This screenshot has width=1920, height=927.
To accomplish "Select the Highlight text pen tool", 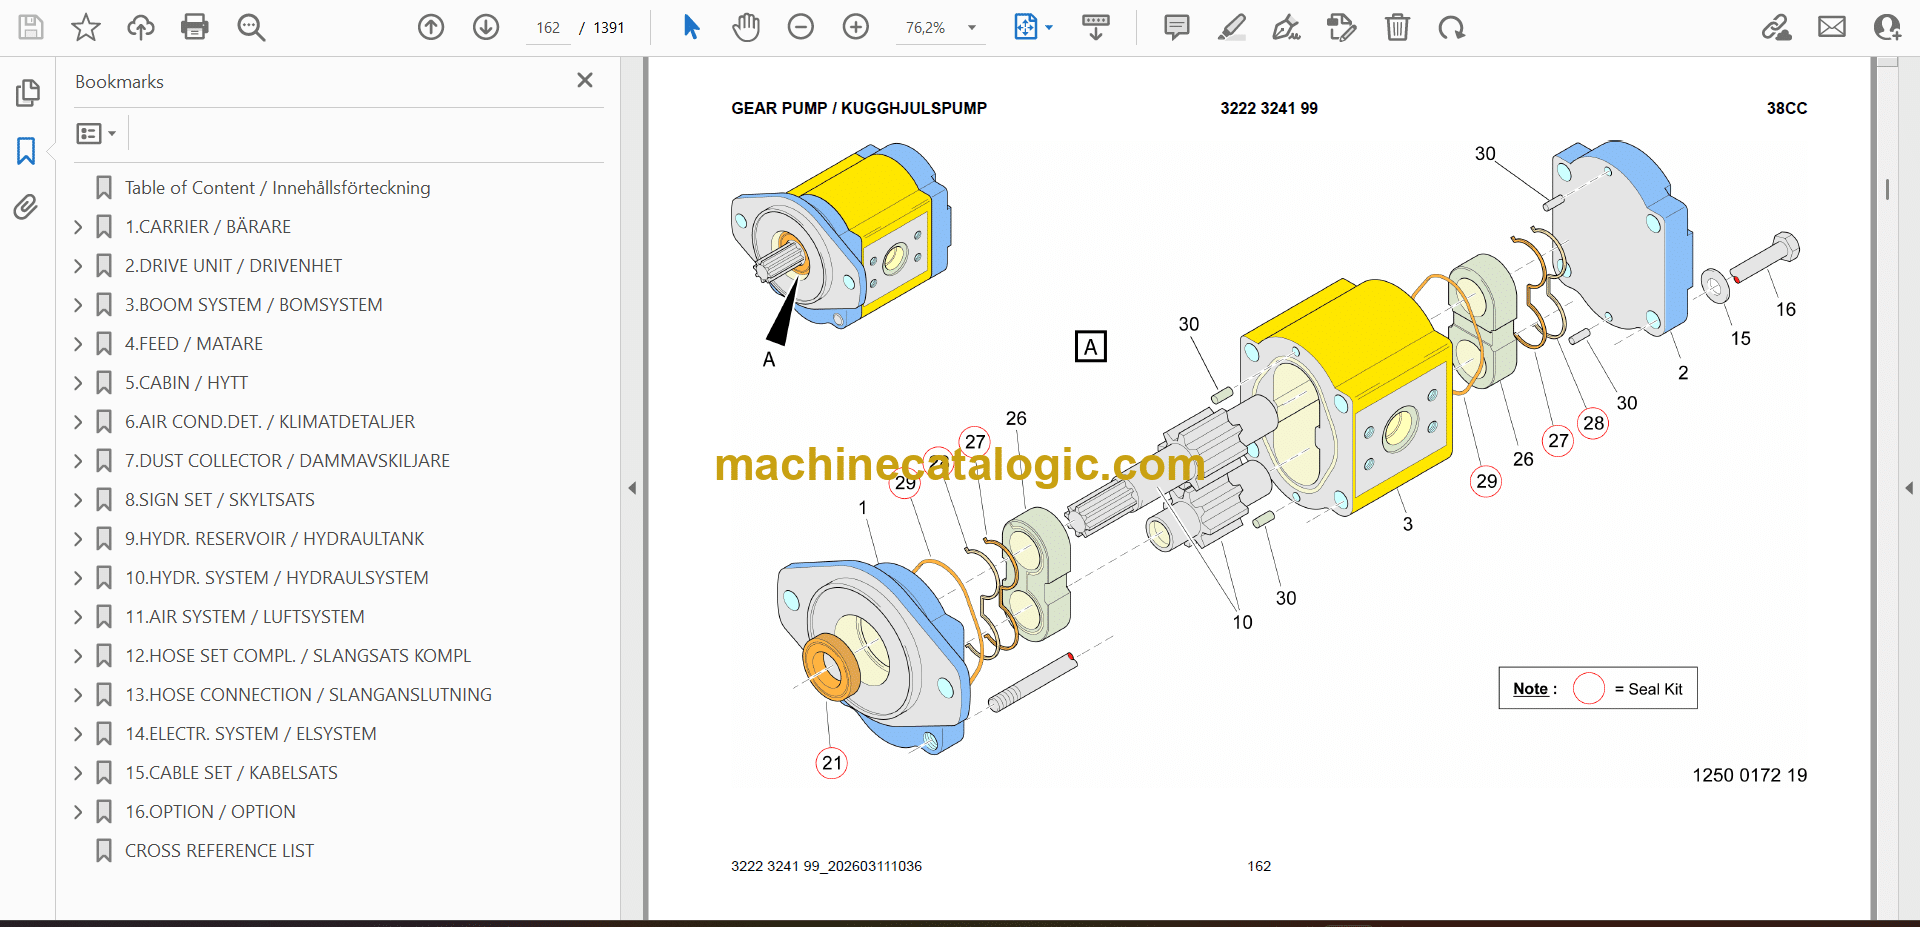I will tap(1231, 27).
